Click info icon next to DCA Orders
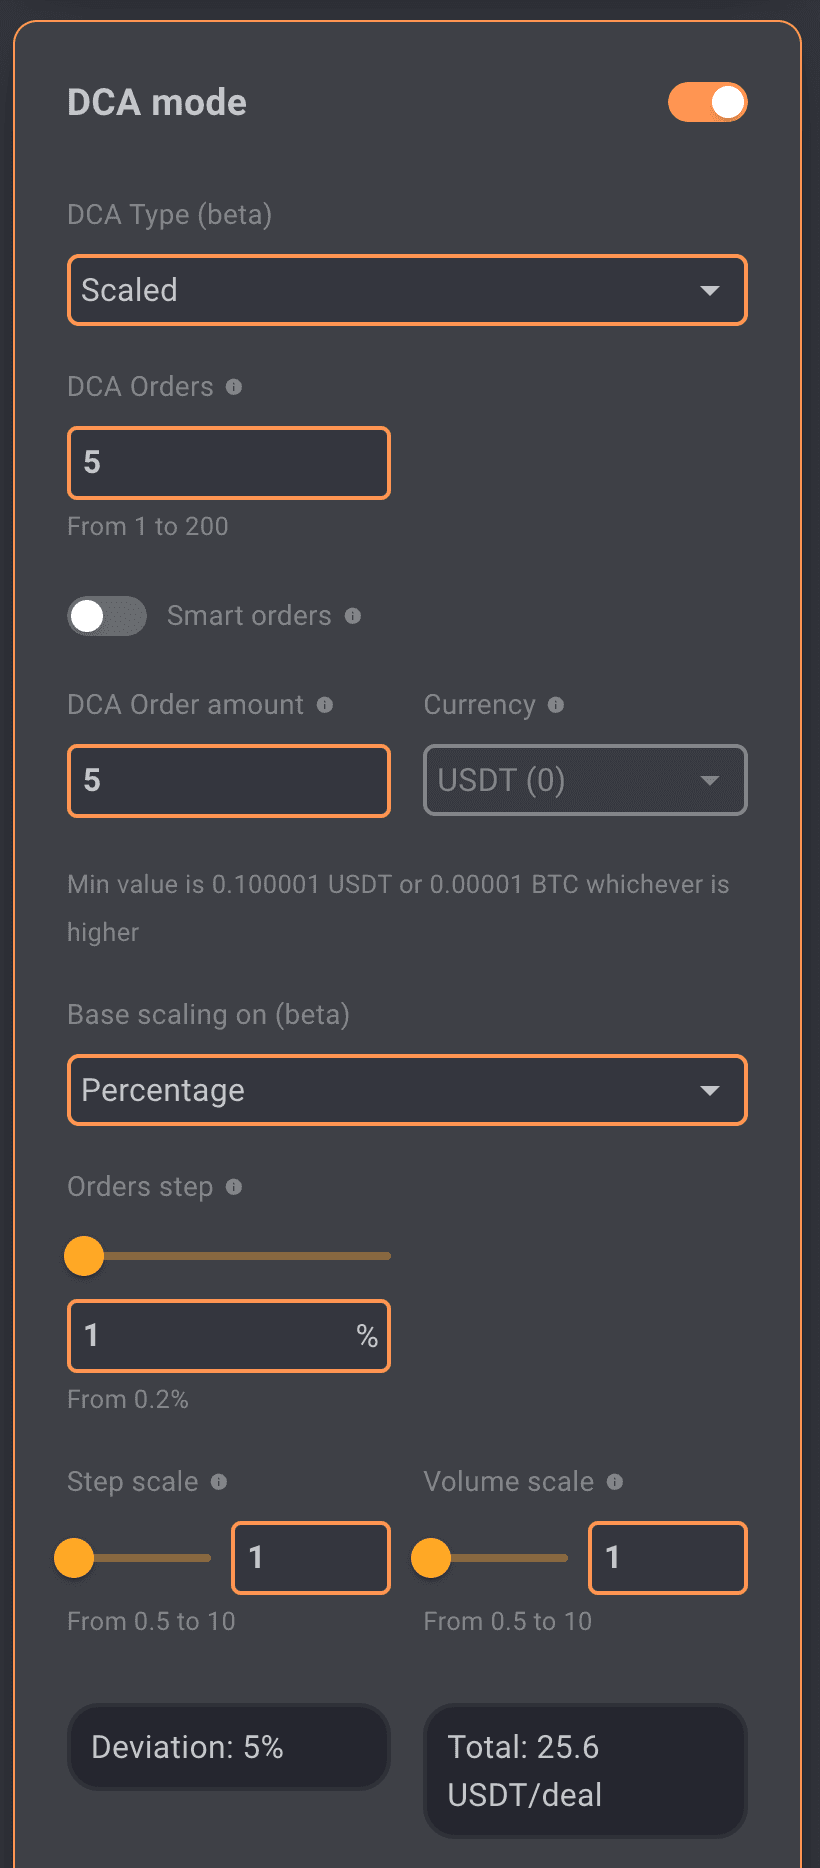820x1868 pixels. (234, 387)
